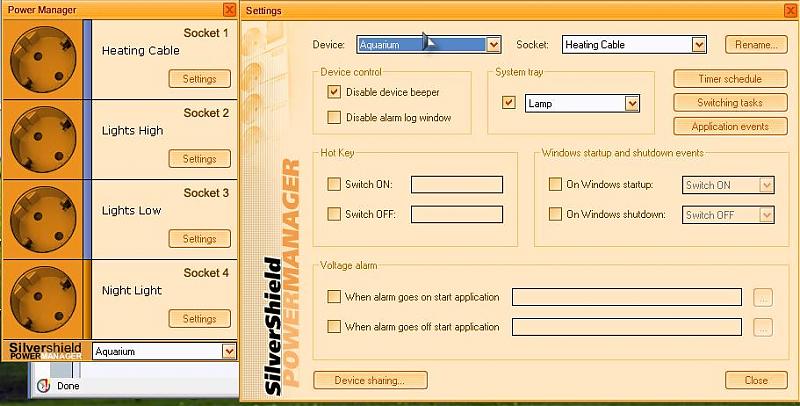Click the Rename button
The image size is (800, 406).
pos(756,45)
